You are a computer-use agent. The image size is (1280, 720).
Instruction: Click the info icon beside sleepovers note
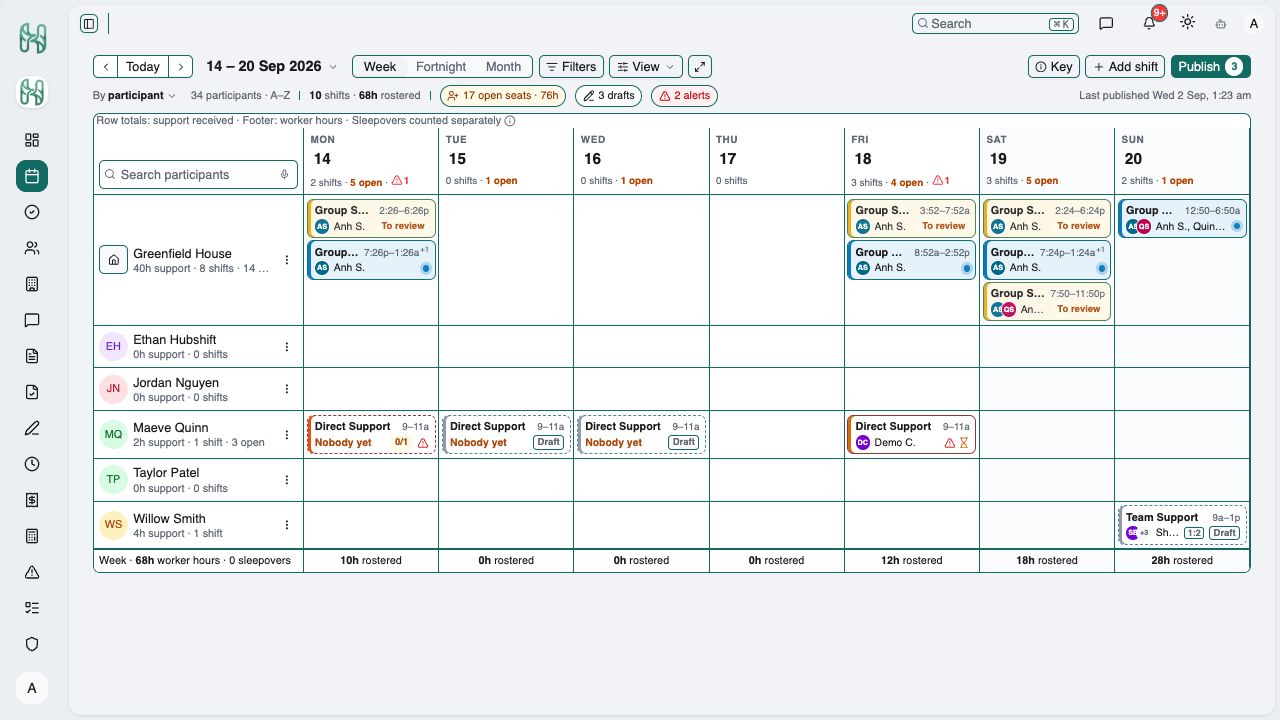coord(510,121)
